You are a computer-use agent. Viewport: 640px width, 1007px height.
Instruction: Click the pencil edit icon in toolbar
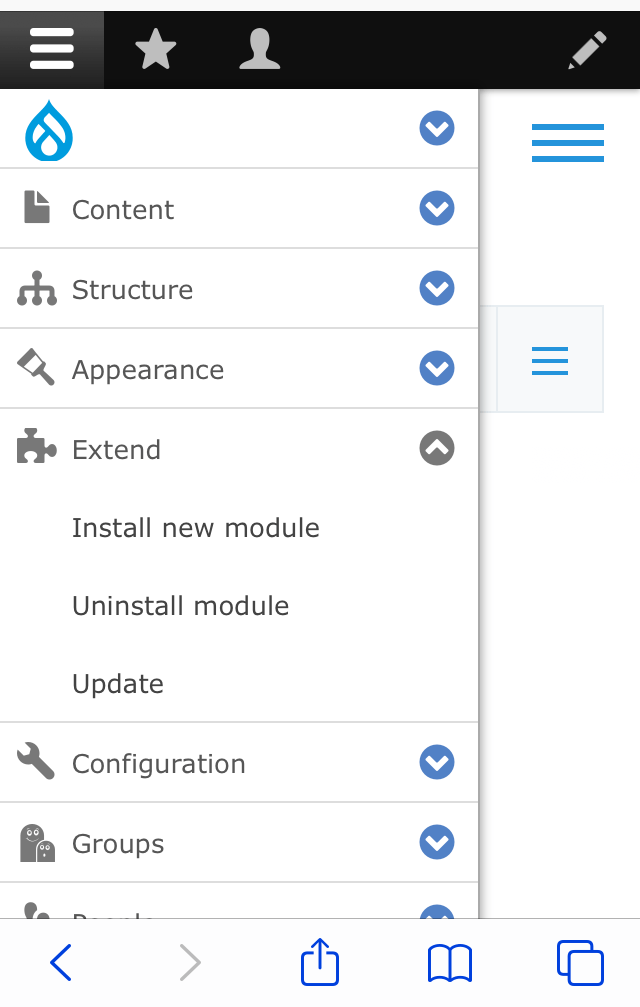588,48
